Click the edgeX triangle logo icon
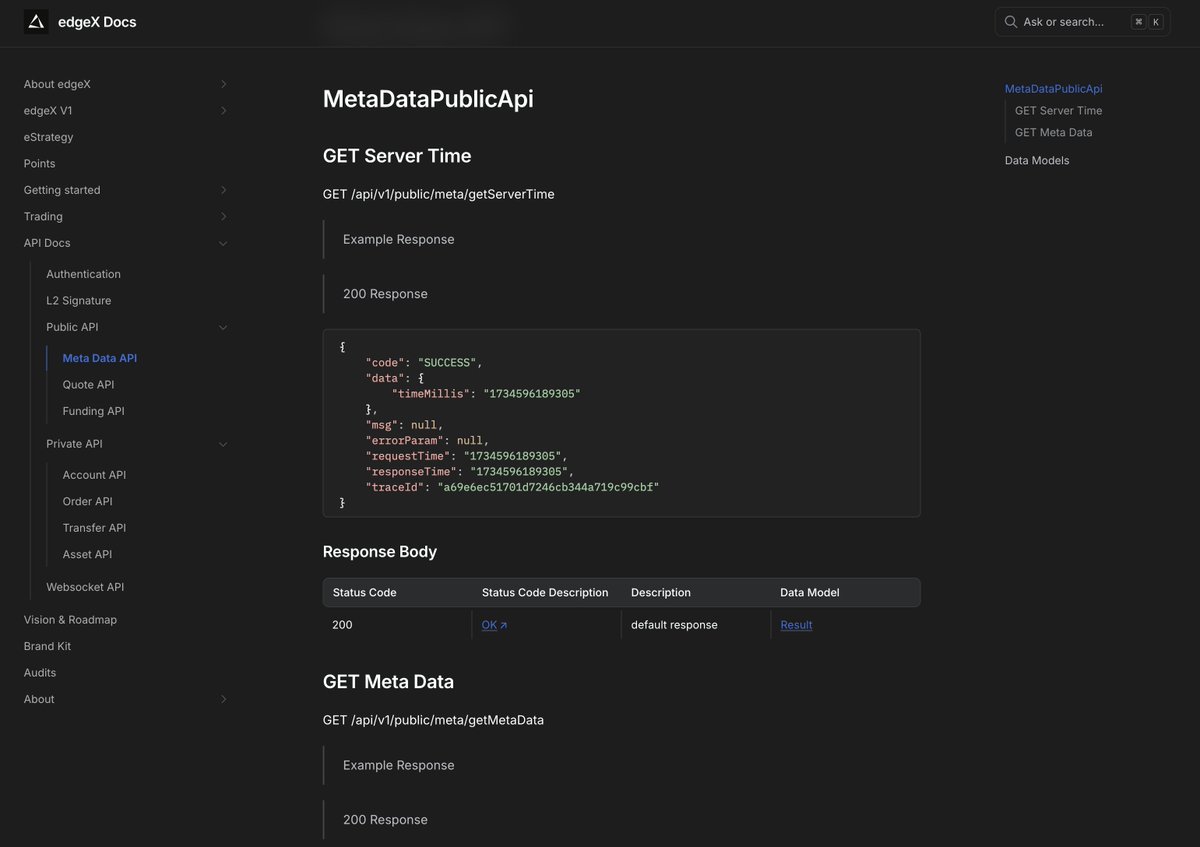Viewport: 1200px width, 847px height. pos(36,22)
